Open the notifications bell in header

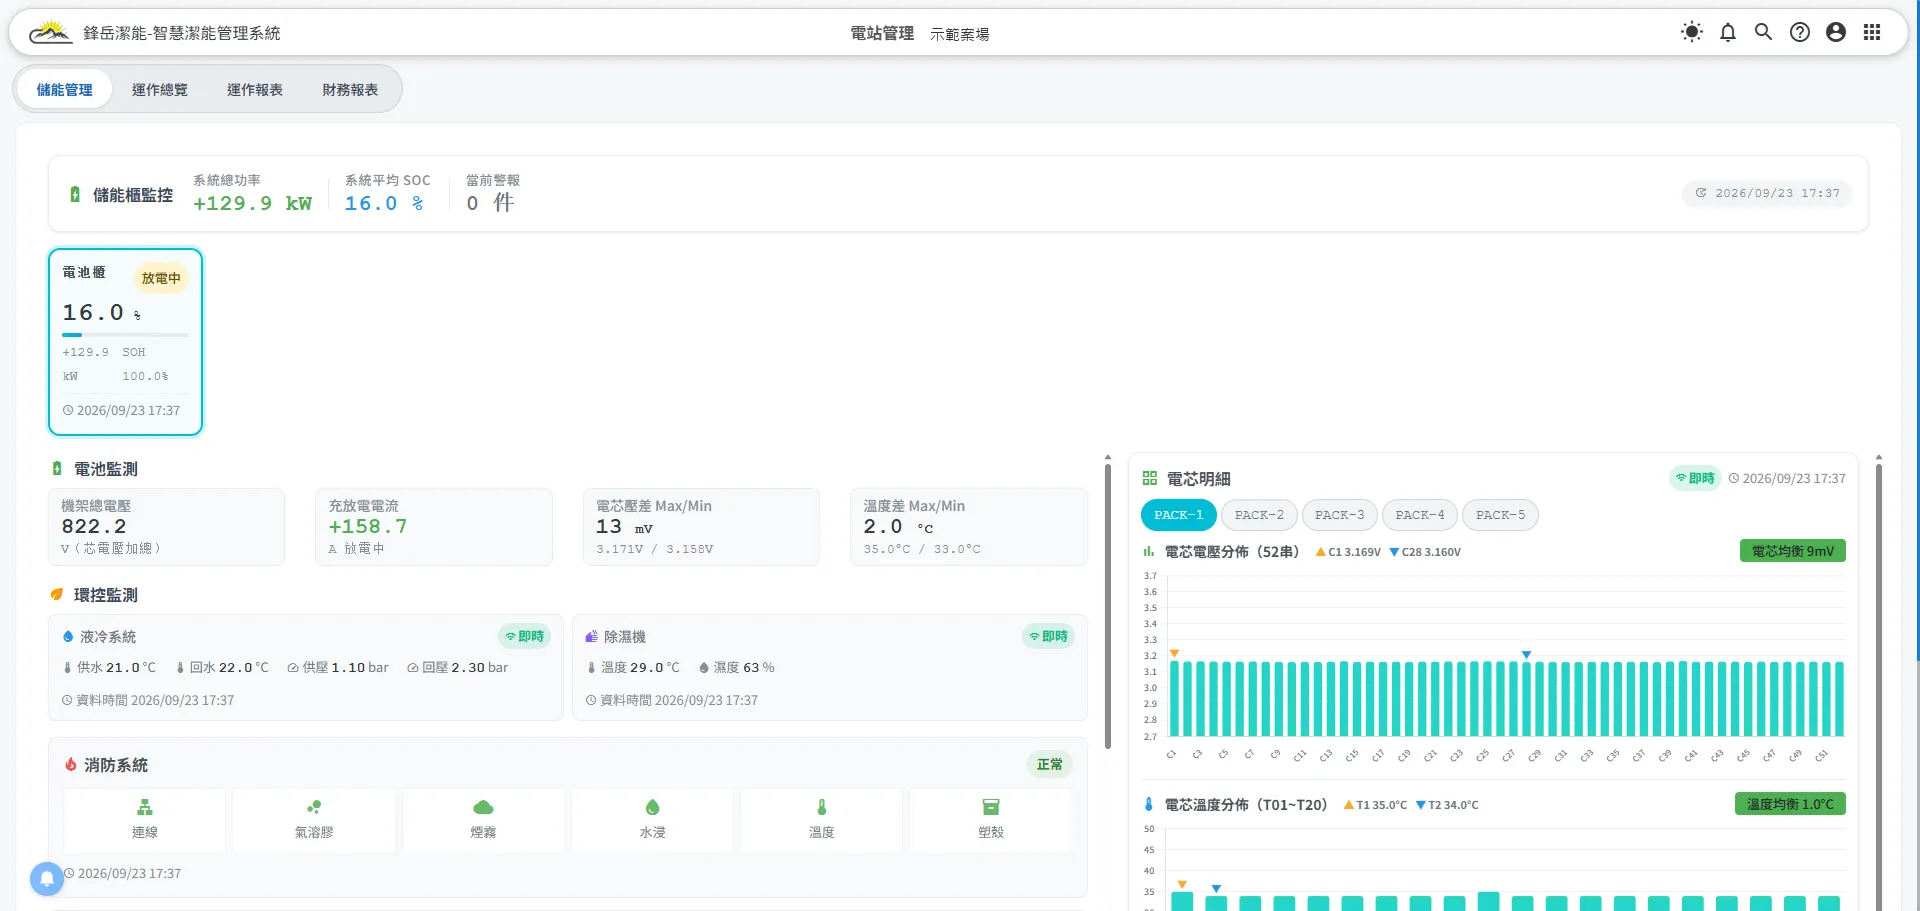[x=1727, y=32]
